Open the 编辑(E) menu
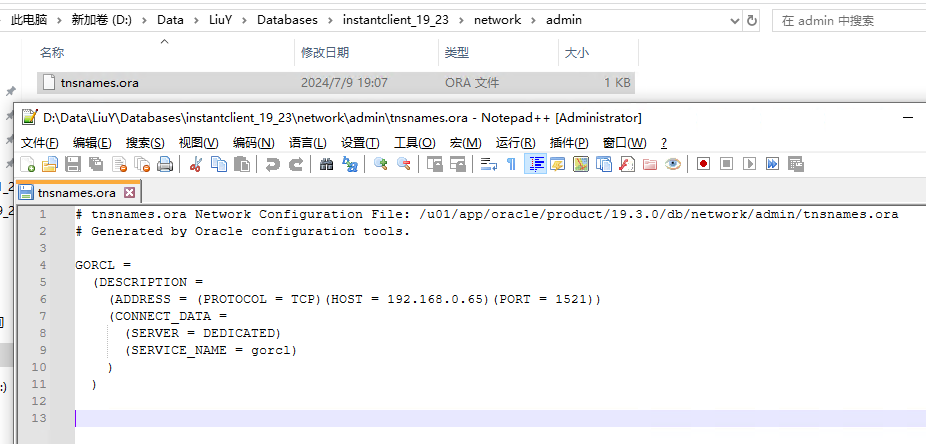 pos(92,143)
